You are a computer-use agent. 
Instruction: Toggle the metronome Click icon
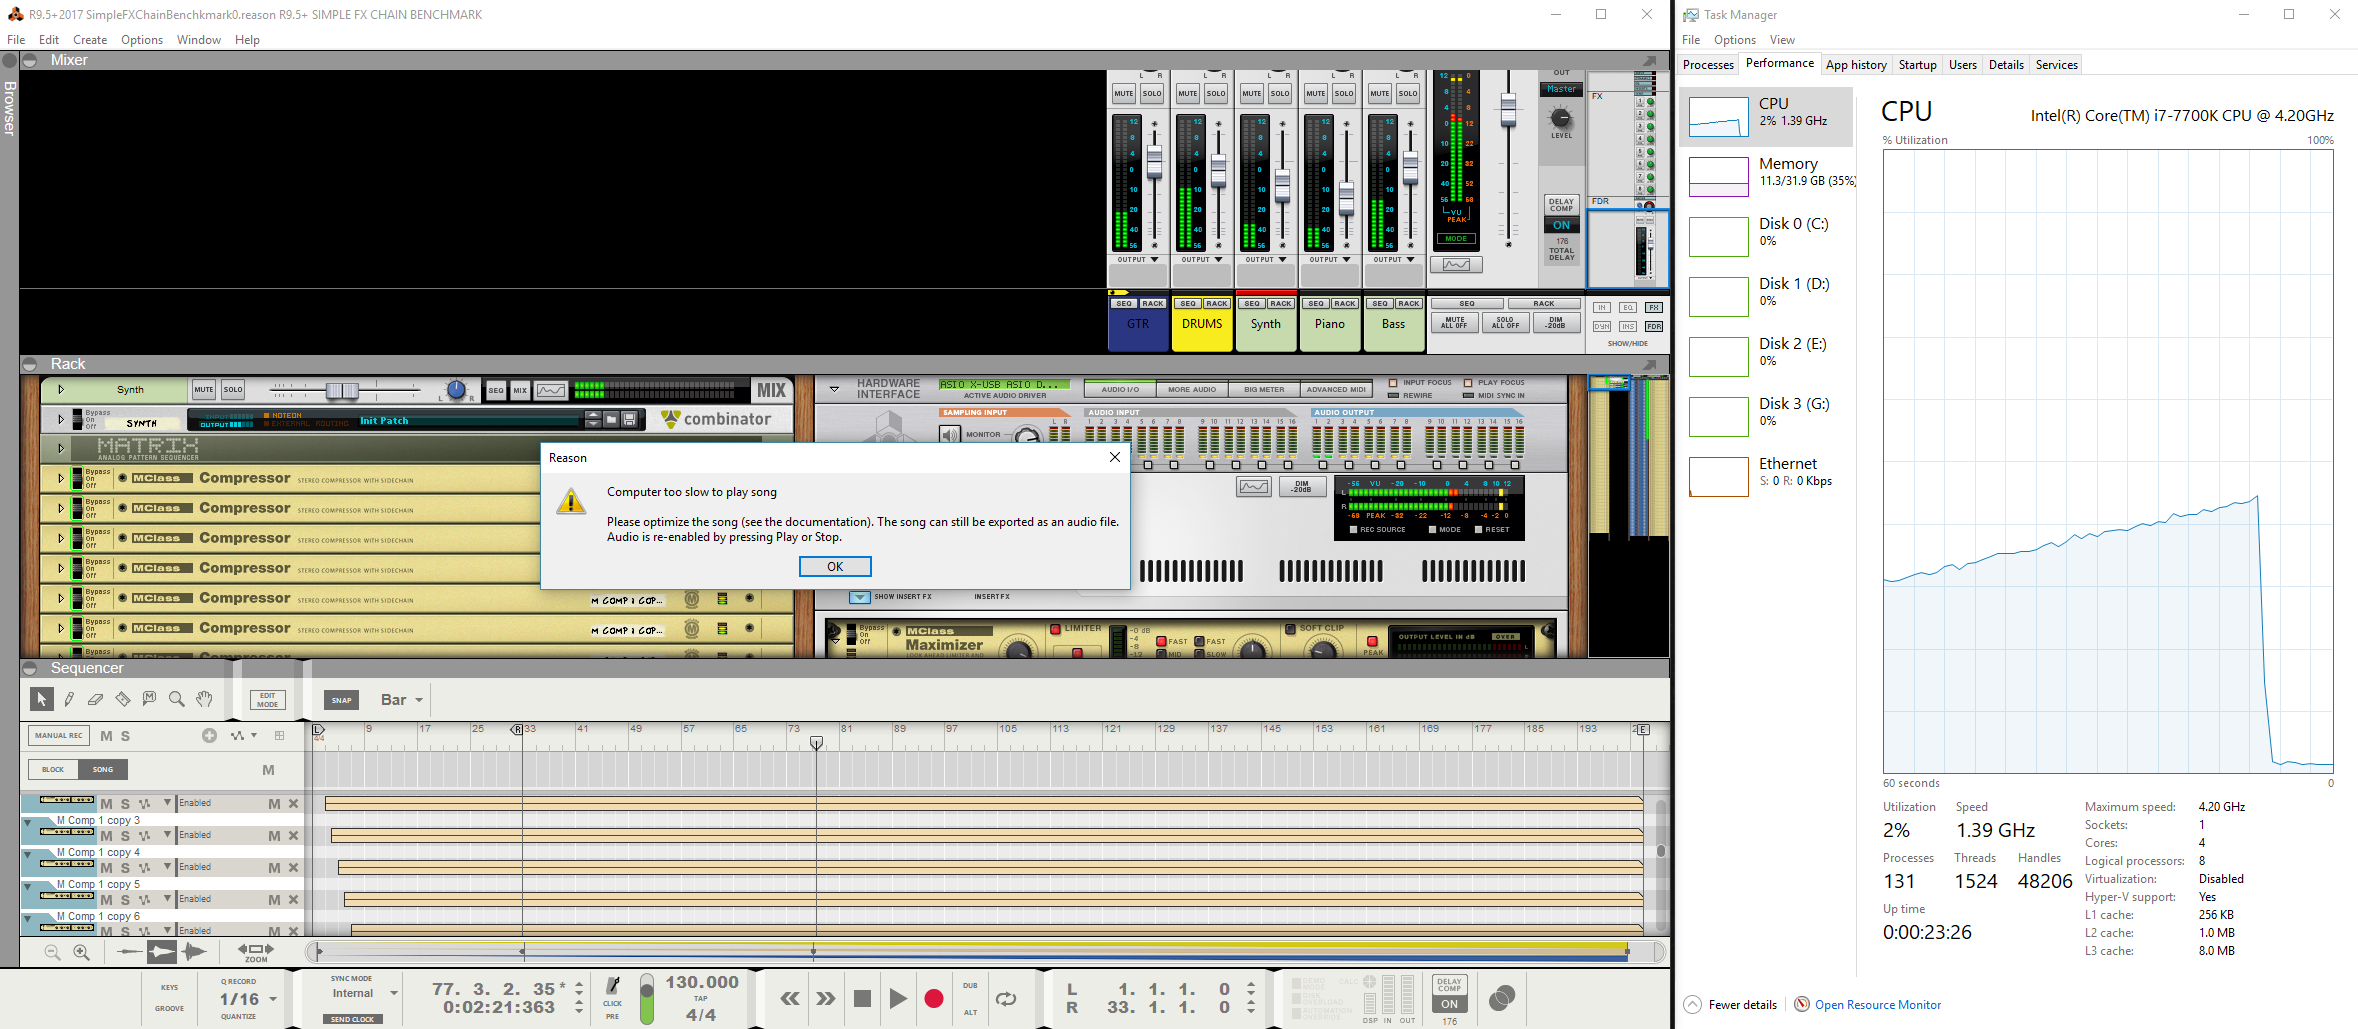point(613,986)
